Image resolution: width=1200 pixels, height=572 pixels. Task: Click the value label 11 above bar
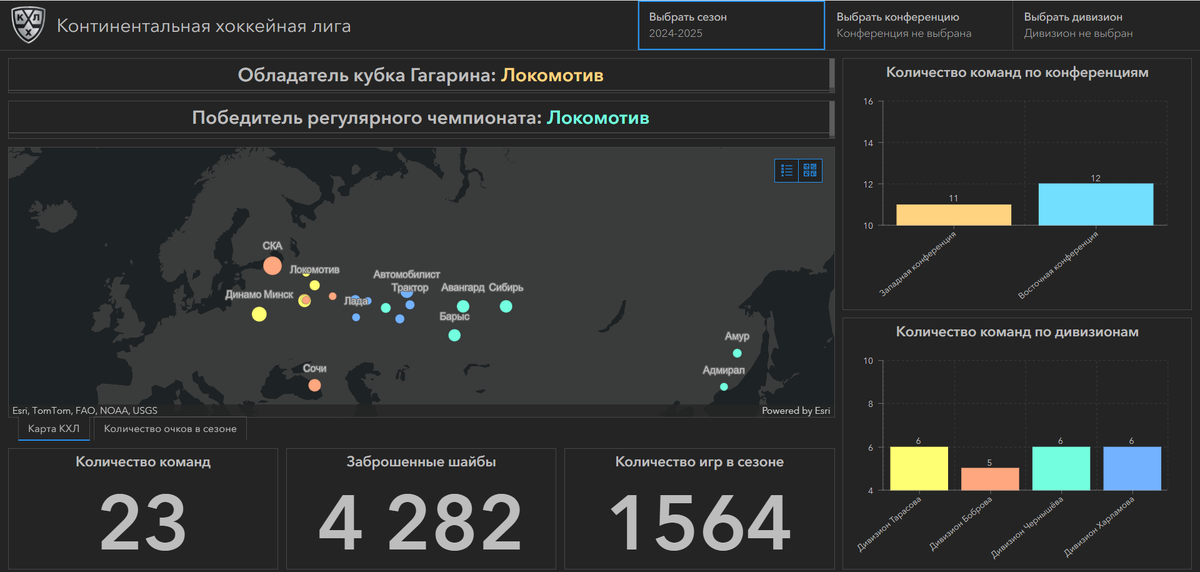(x=953, y=199)
